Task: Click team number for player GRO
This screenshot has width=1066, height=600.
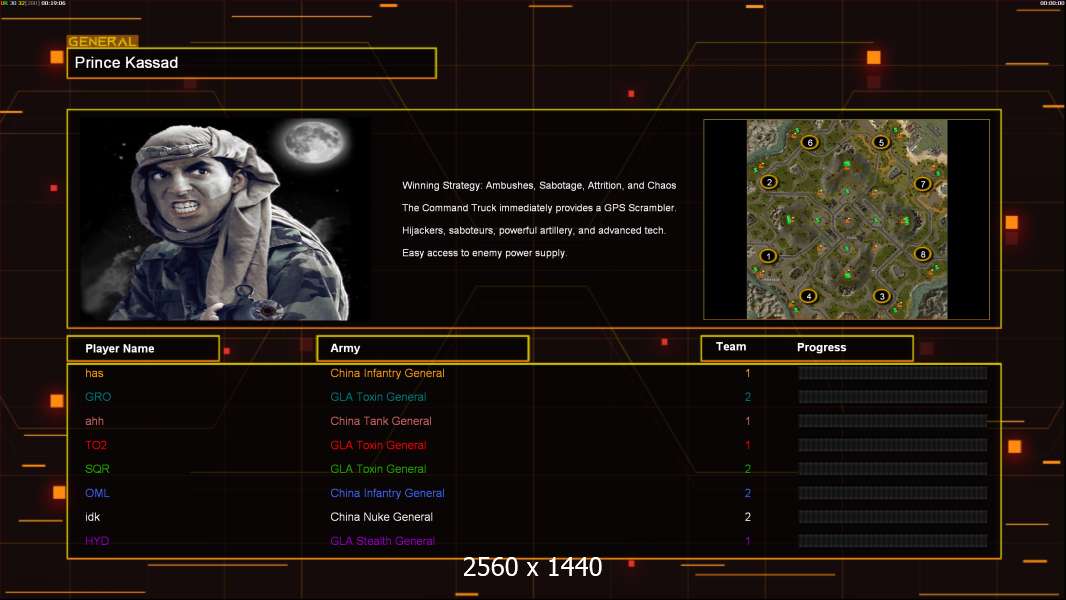Action: coord(748,397)
